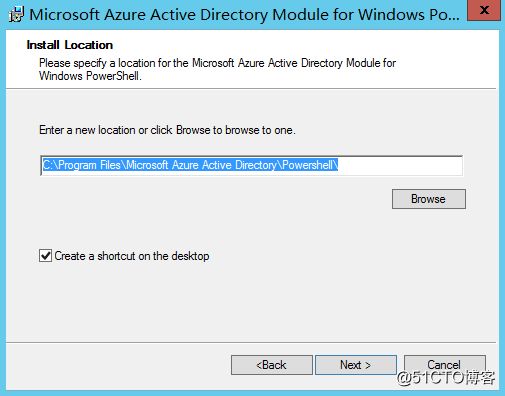Click the Program Files part of the path

89,165
